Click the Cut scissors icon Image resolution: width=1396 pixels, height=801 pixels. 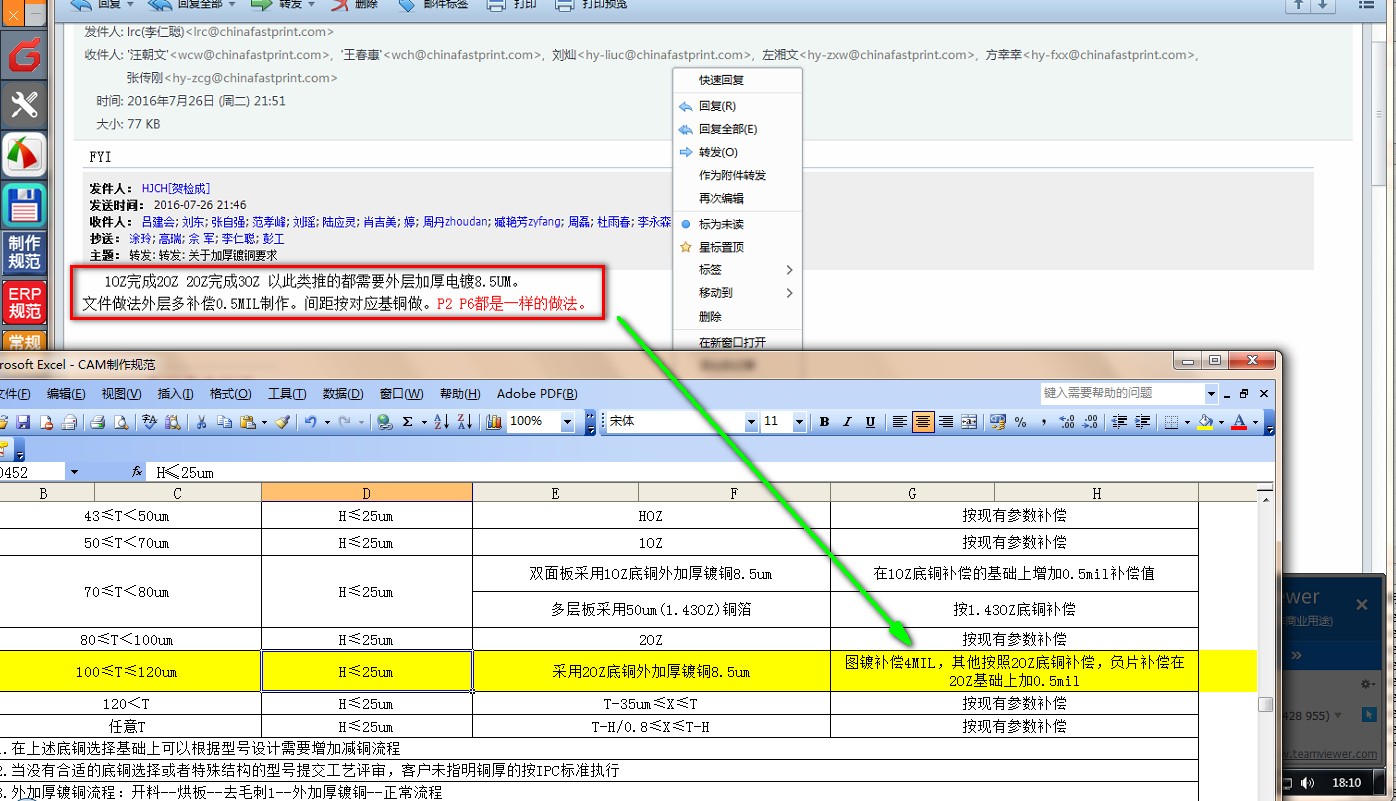point(200,422)
